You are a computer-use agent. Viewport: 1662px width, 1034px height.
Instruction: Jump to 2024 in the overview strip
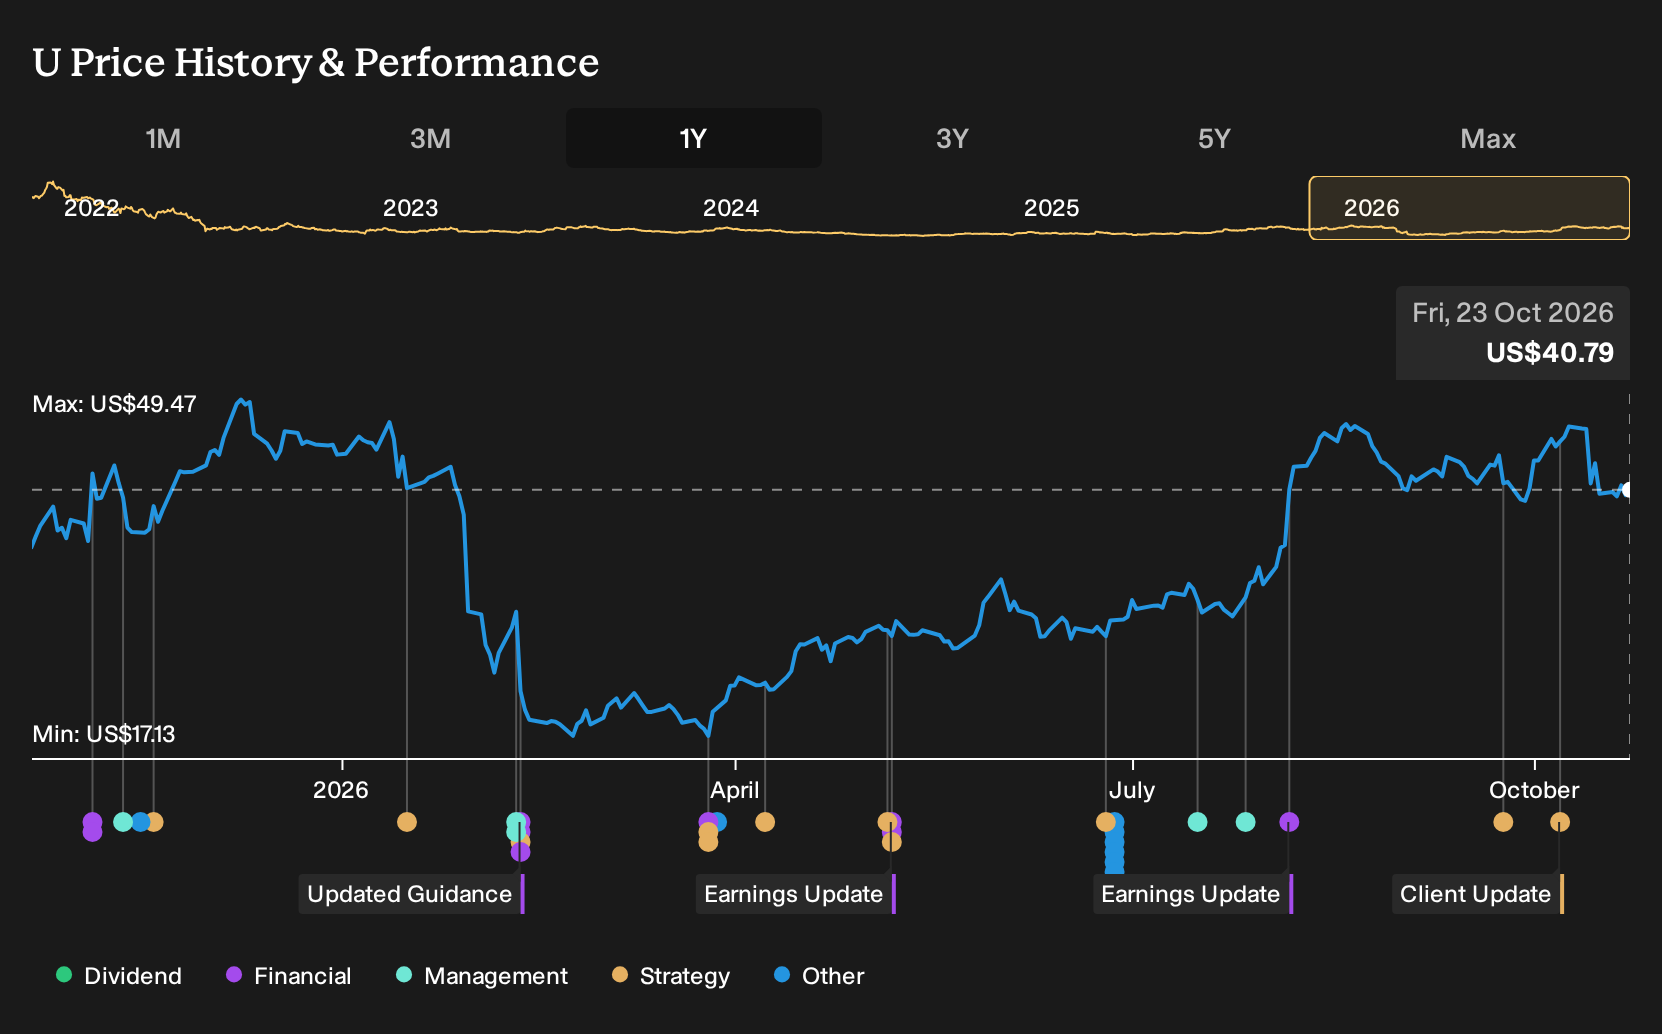(731, 208)
